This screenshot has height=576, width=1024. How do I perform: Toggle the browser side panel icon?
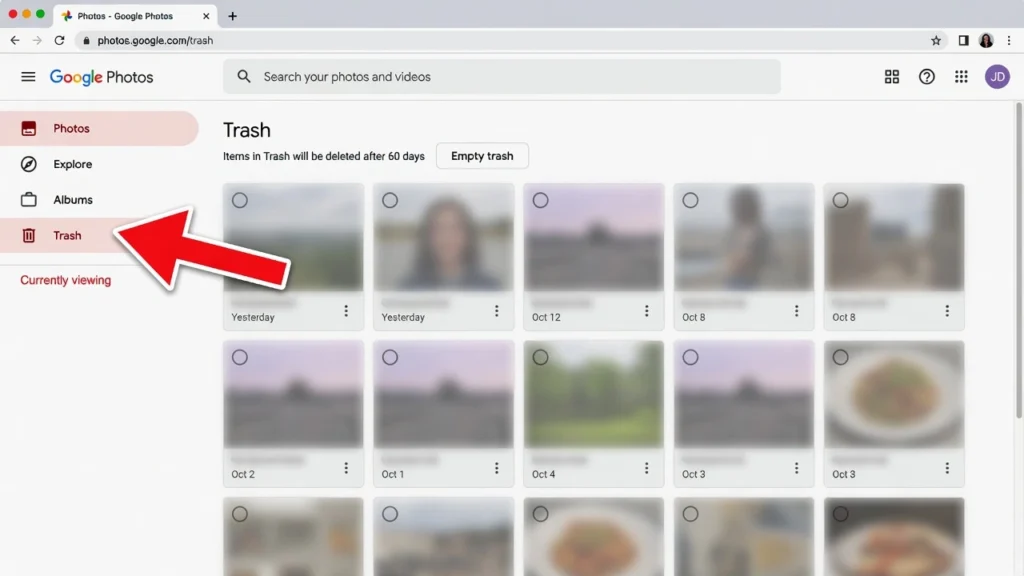[963, 40]
